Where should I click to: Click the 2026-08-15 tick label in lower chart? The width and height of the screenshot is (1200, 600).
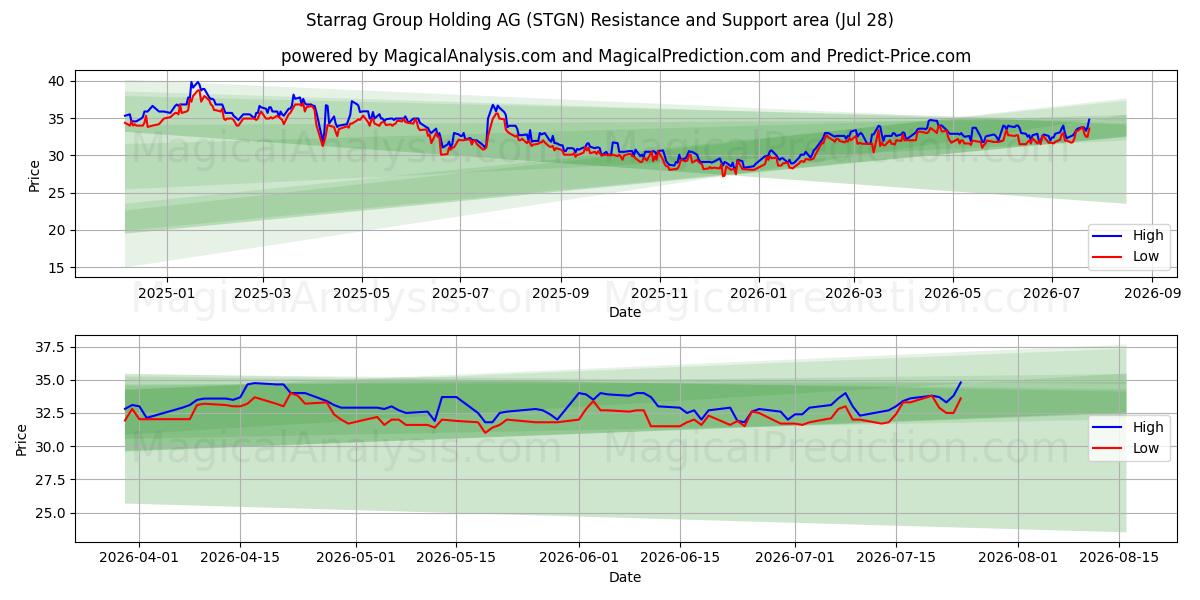coord(1120,560)
